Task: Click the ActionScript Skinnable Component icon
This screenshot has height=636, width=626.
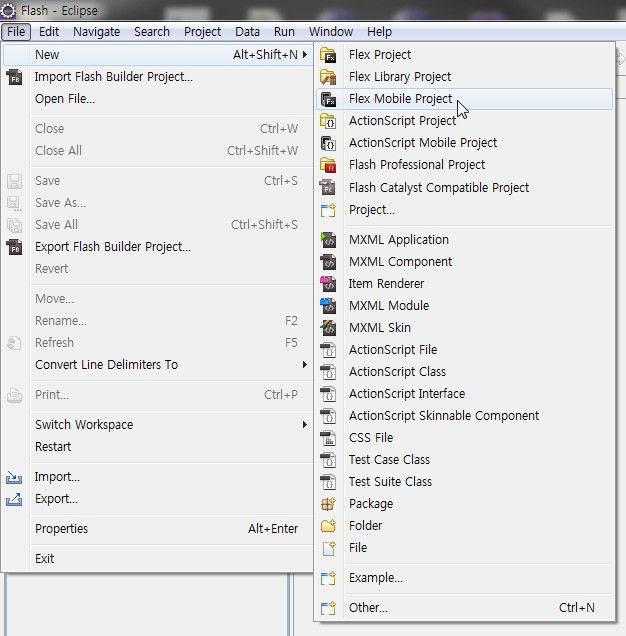Action: 328,415
